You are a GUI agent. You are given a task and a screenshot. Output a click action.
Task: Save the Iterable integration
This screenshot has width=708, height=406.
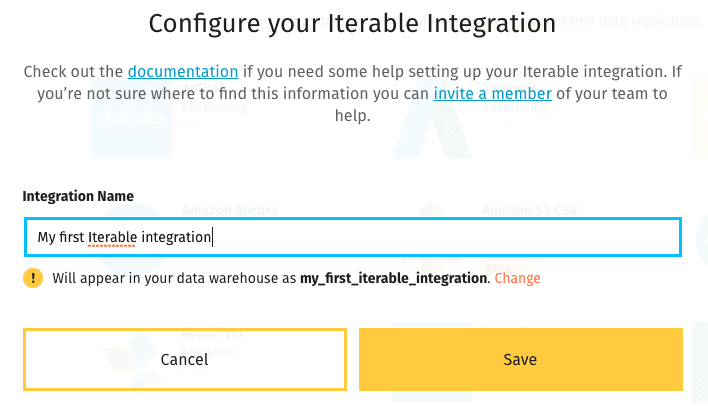pos(521,359)
